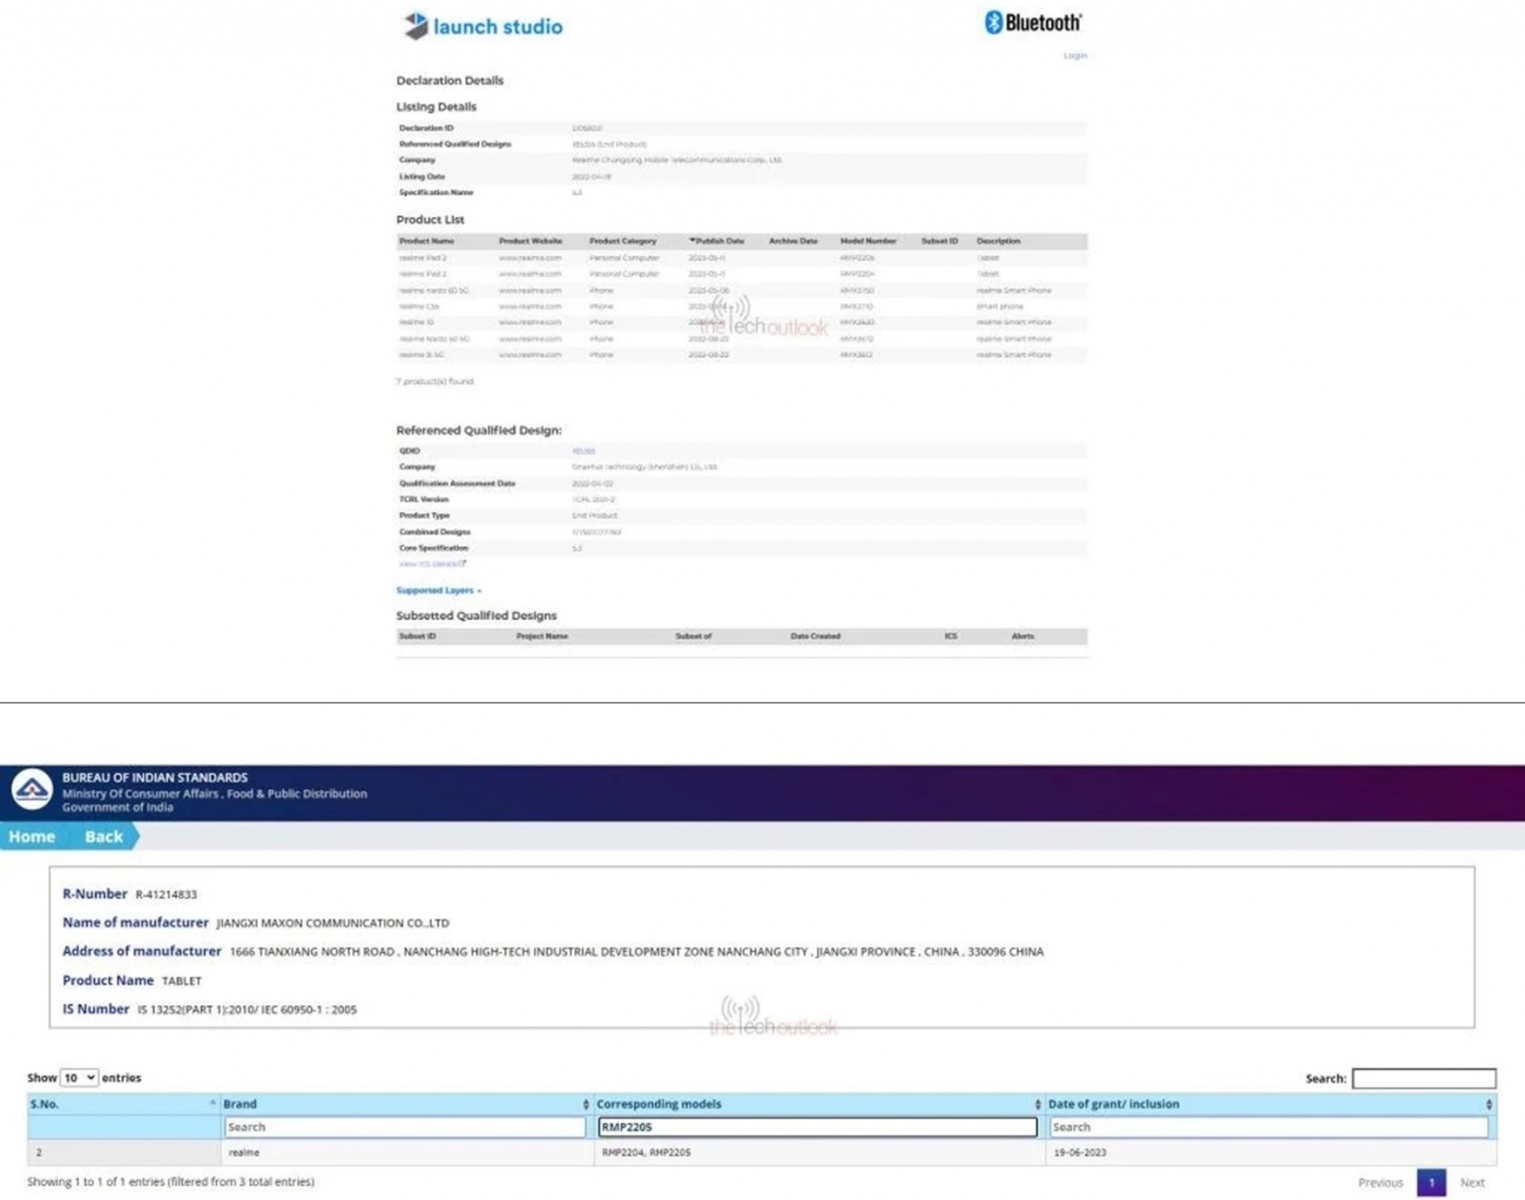Focus the Corresponding models filter field
Screen dimensions: 1525x1200
(817, 1127)
